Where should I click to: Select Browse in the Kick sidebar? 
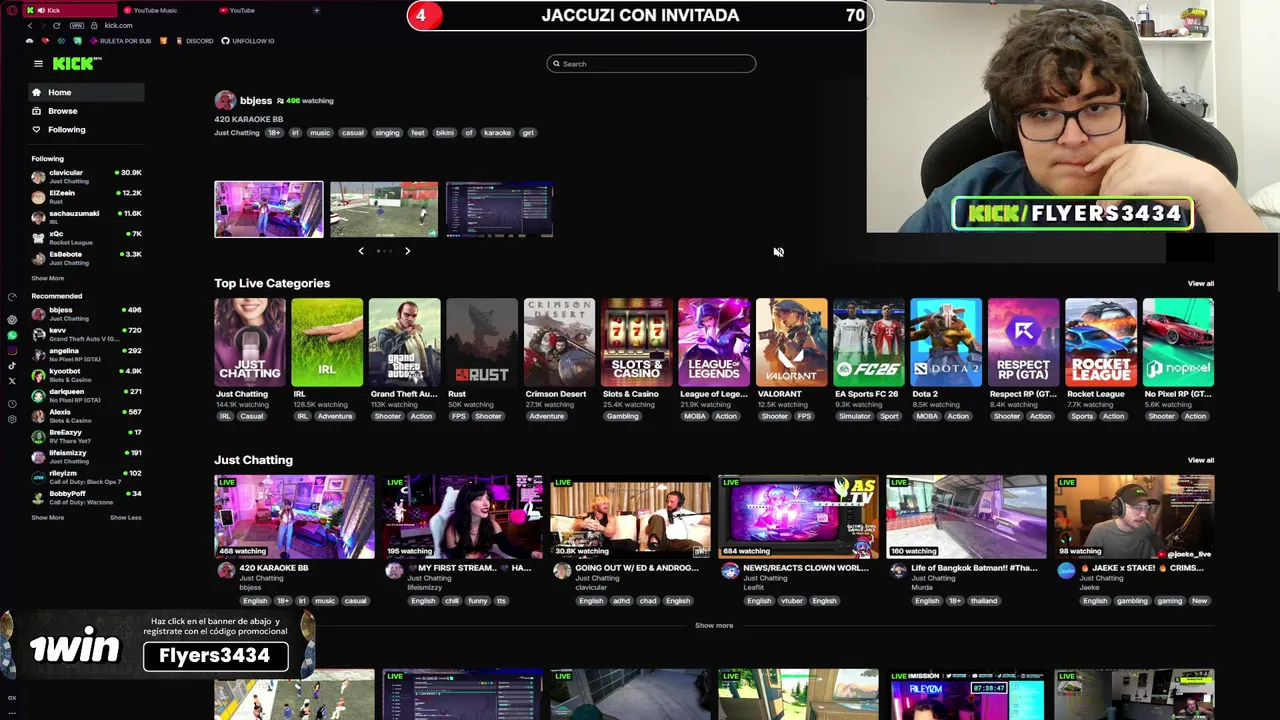coord(86,111)
